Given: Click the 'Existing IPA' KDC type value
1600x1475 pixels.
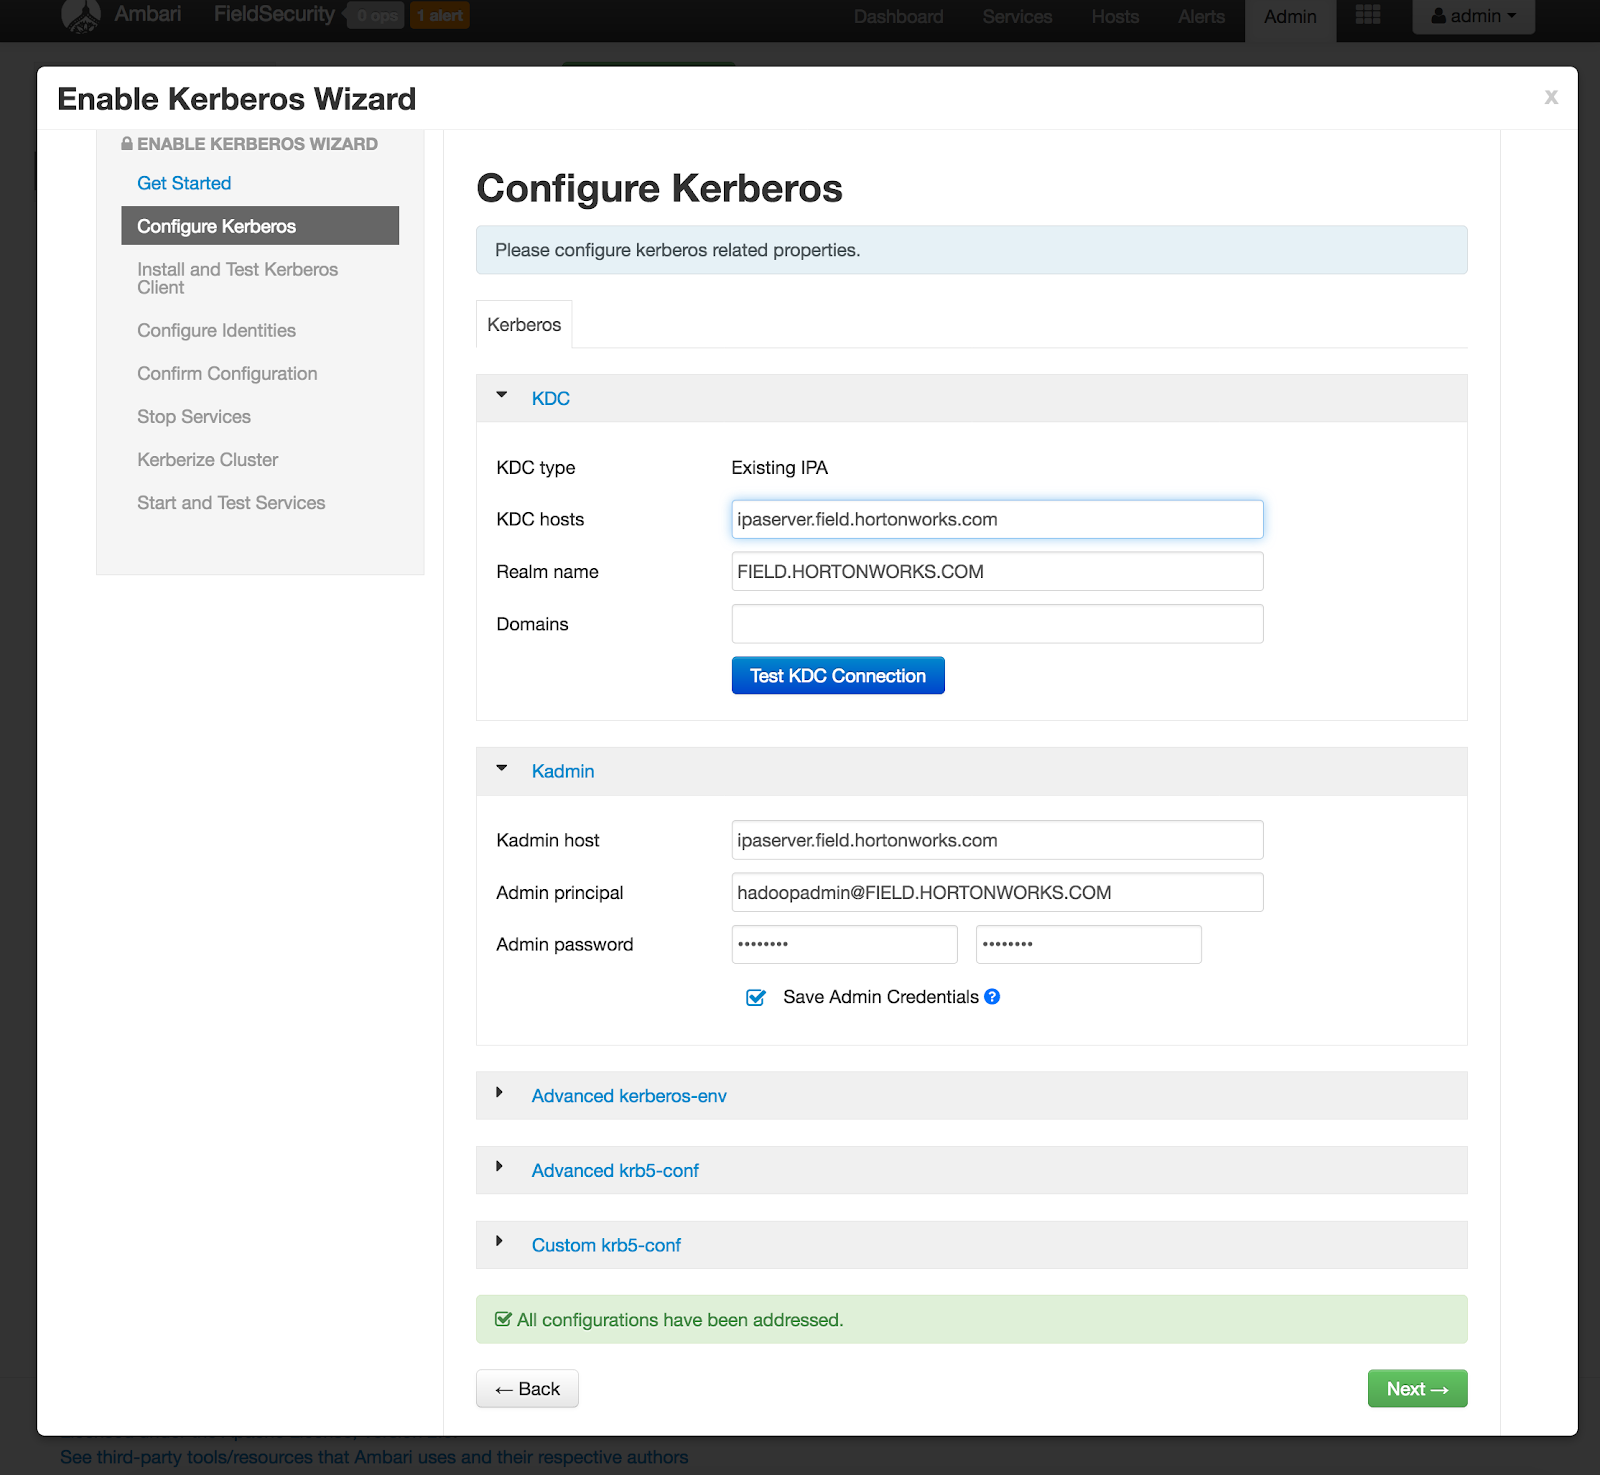Looking at the screenshot, I should tap(780, 467).
